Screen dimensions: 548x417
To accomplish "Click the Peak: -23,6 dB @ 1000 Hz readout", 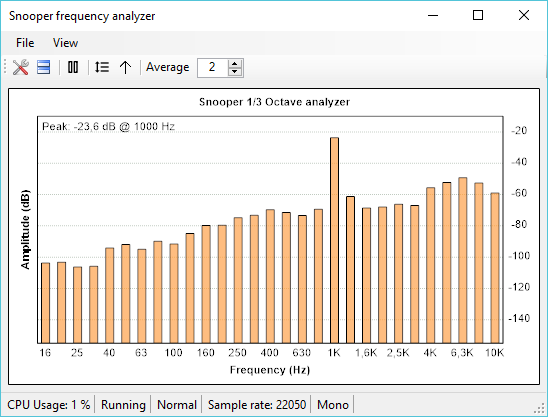I will [108, 126].
